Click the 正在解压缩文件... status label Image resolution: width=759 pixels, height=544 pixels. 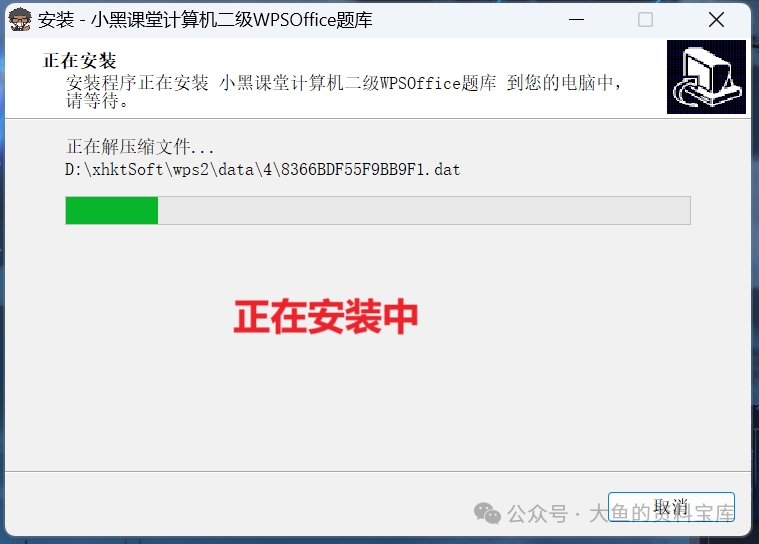pyautogui.click(x=140, y=147)
